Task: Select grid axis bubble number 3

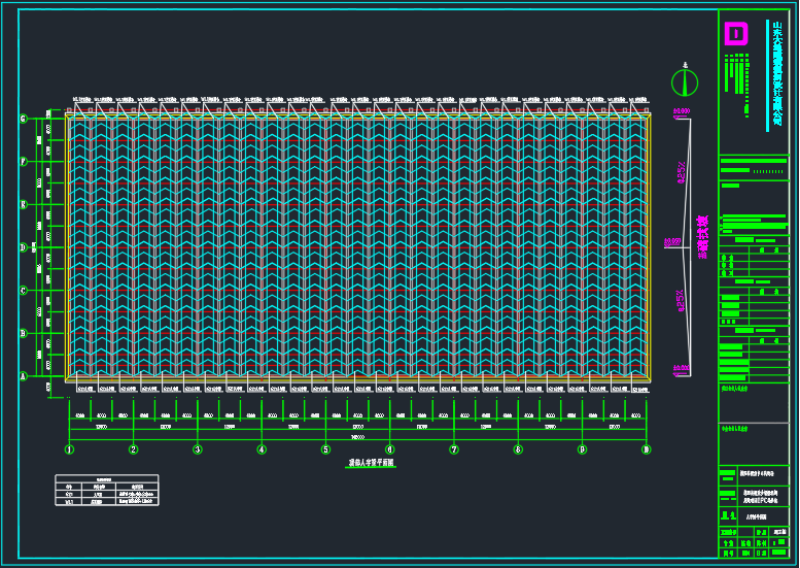Action: [x=197, y=450]
